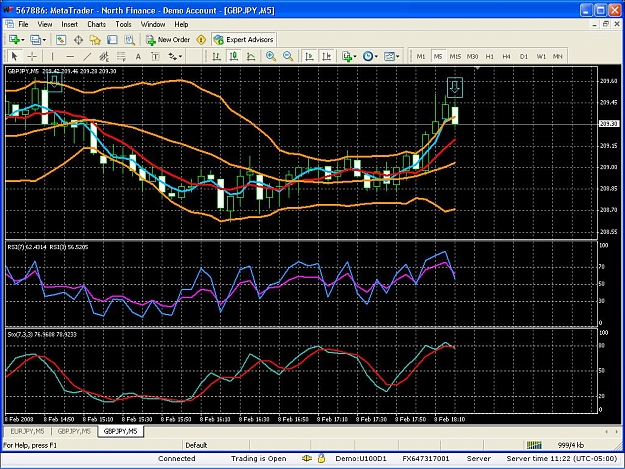Open the Data Window crosshair-target icon

tap(78, 39)
